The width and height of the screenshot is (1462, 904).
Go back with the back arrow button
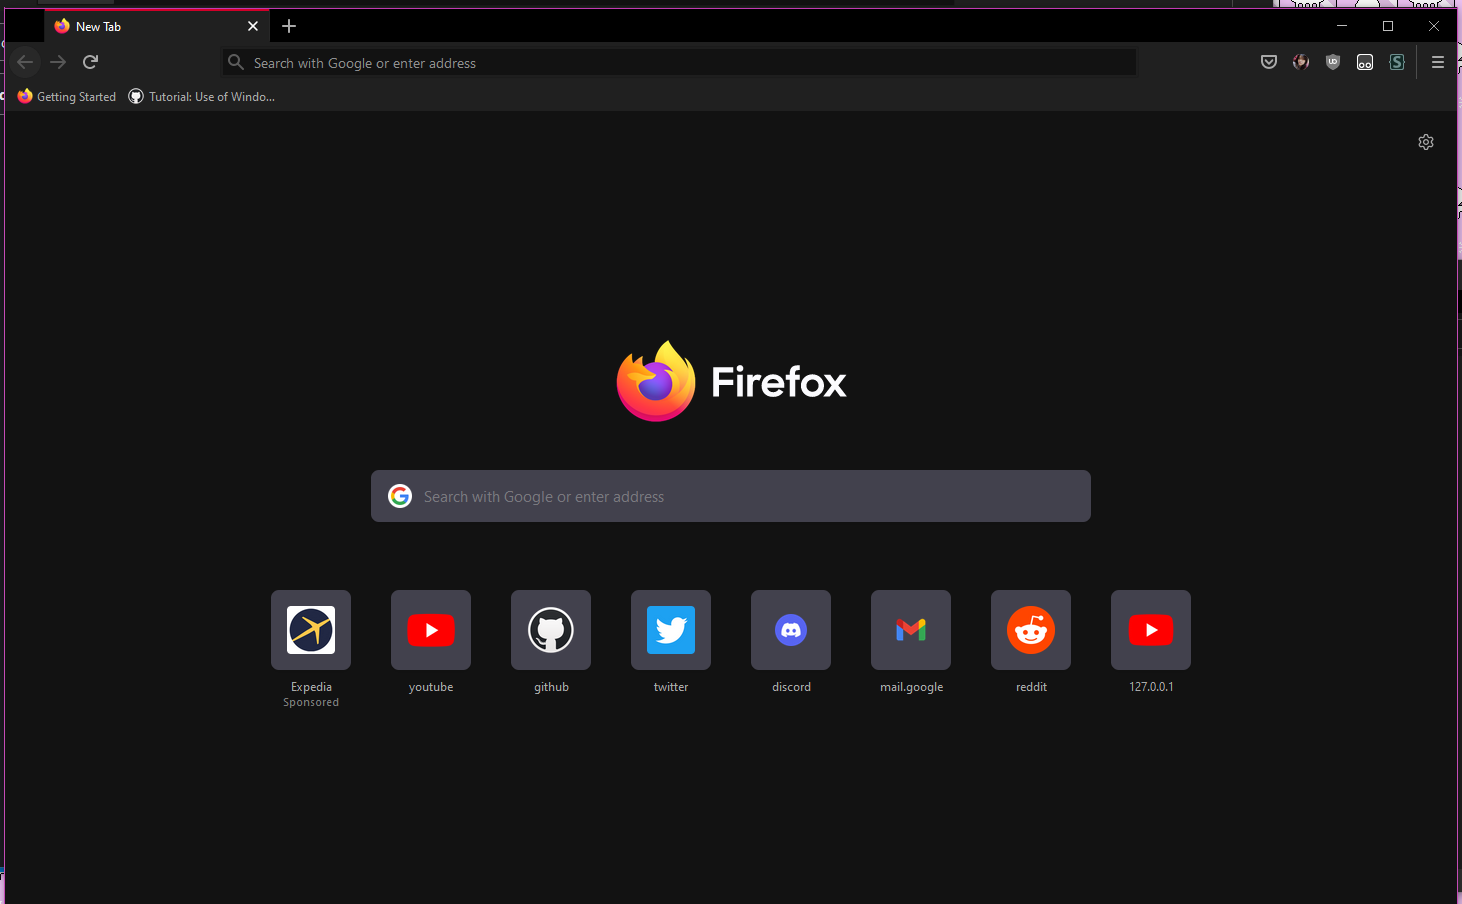click(26, 62)
